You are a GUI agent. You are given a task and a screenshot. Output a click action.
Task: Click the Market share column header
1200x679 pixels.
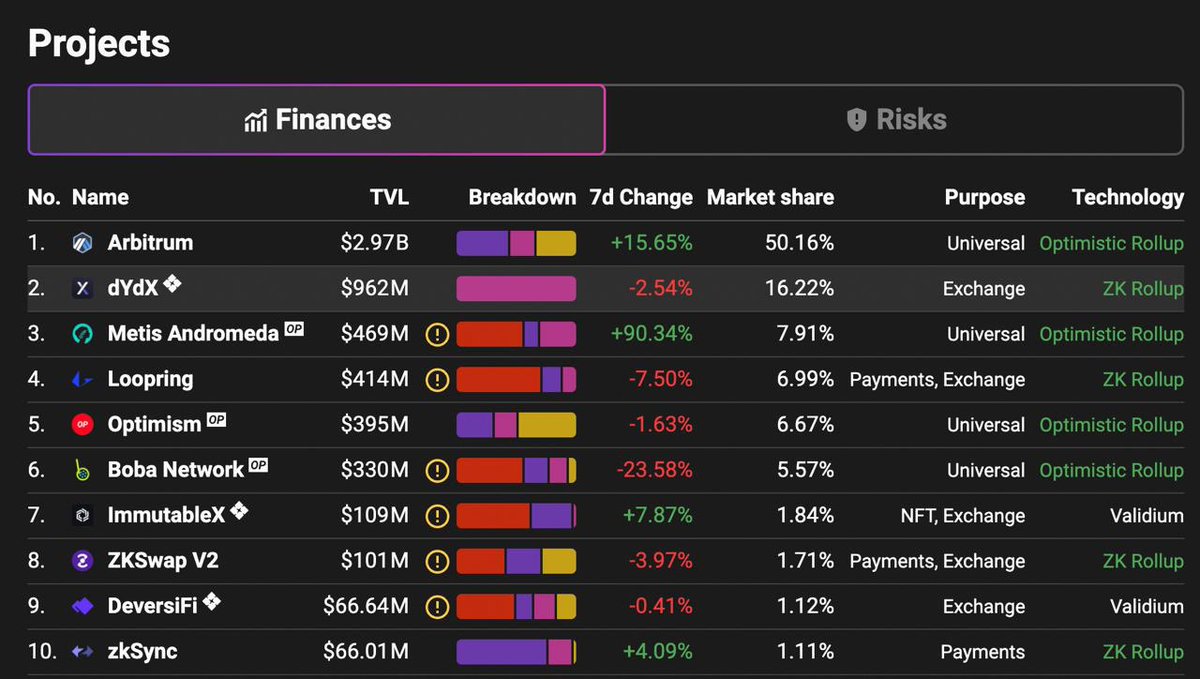click(x=770, y=197)
